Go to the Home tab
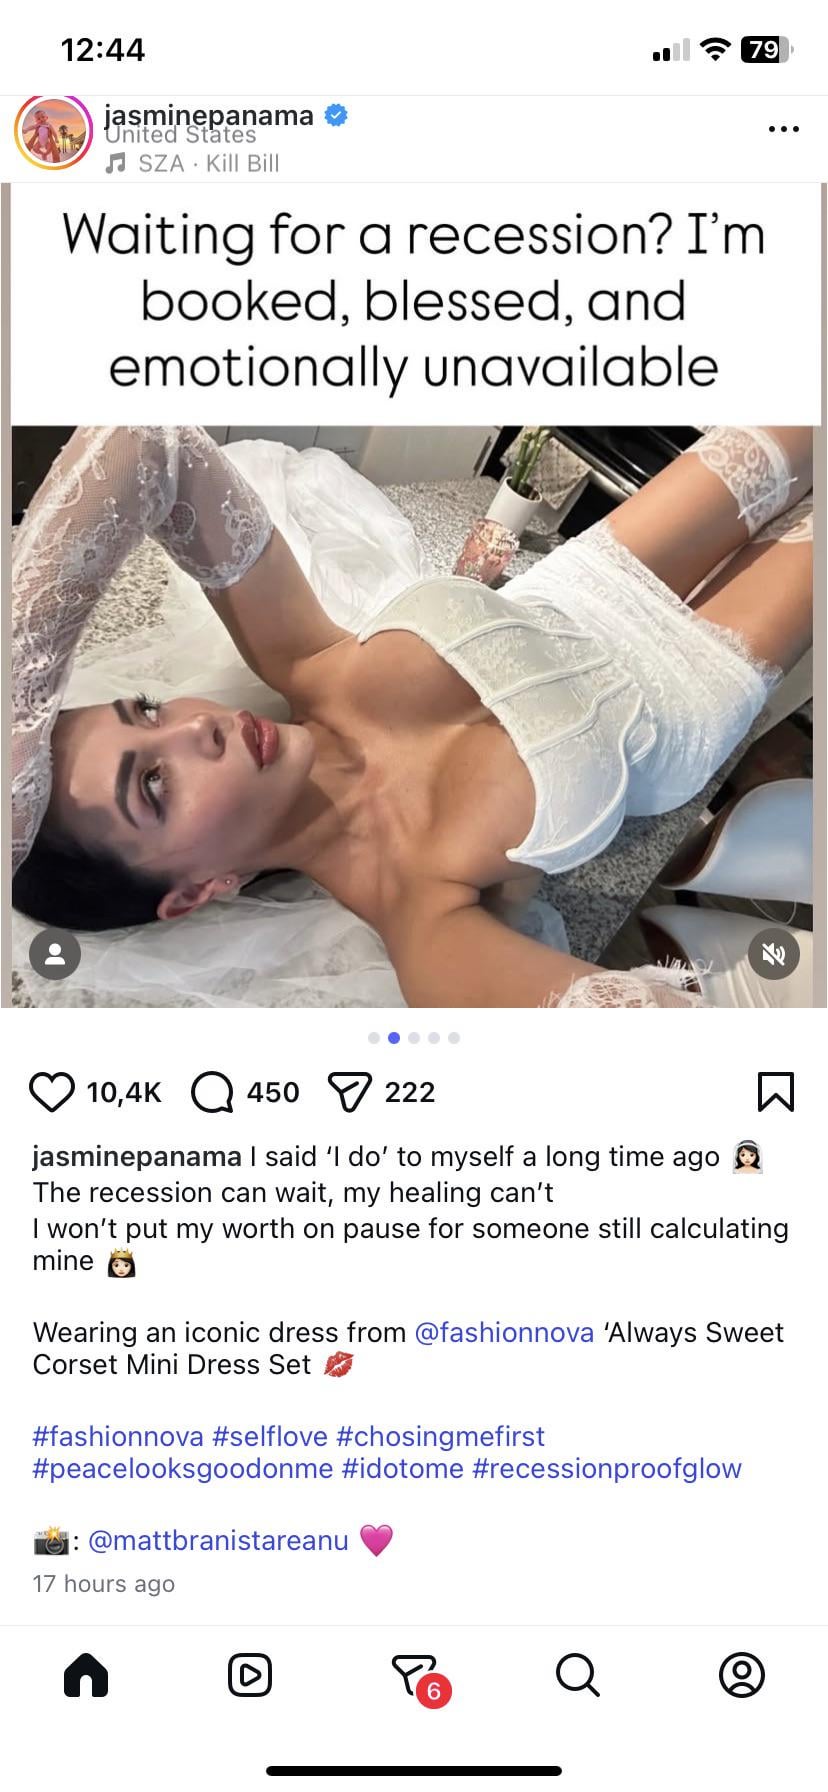 tap(86, 1674)
